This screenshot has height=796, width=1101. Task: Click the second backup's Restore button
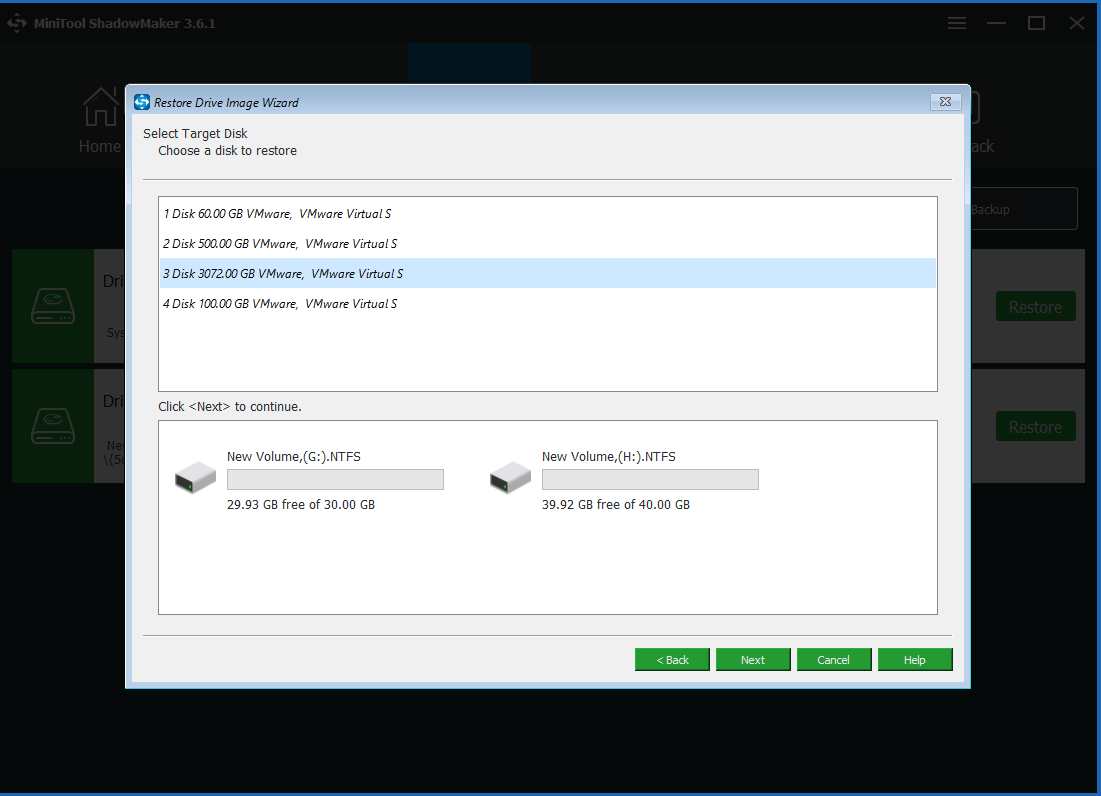pos(1035,427)
